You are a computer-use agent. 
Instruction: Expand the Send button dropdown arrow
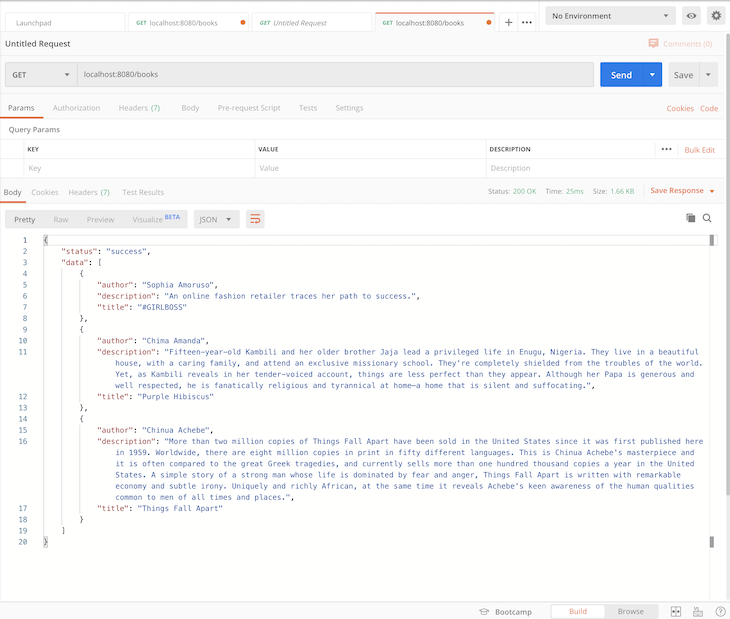click(652, 75)
